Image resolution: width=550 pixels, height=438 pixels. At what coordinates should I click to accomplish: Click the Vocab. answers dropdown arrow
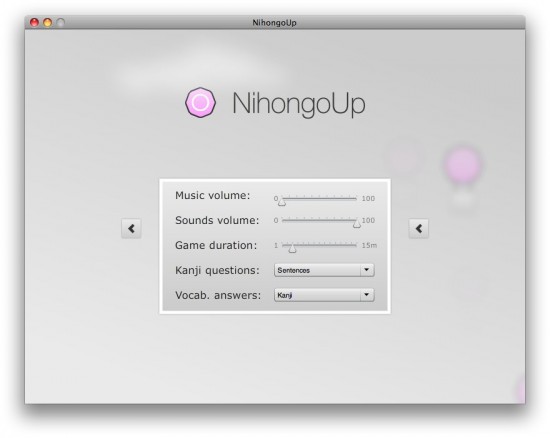(x=367, y=295)
